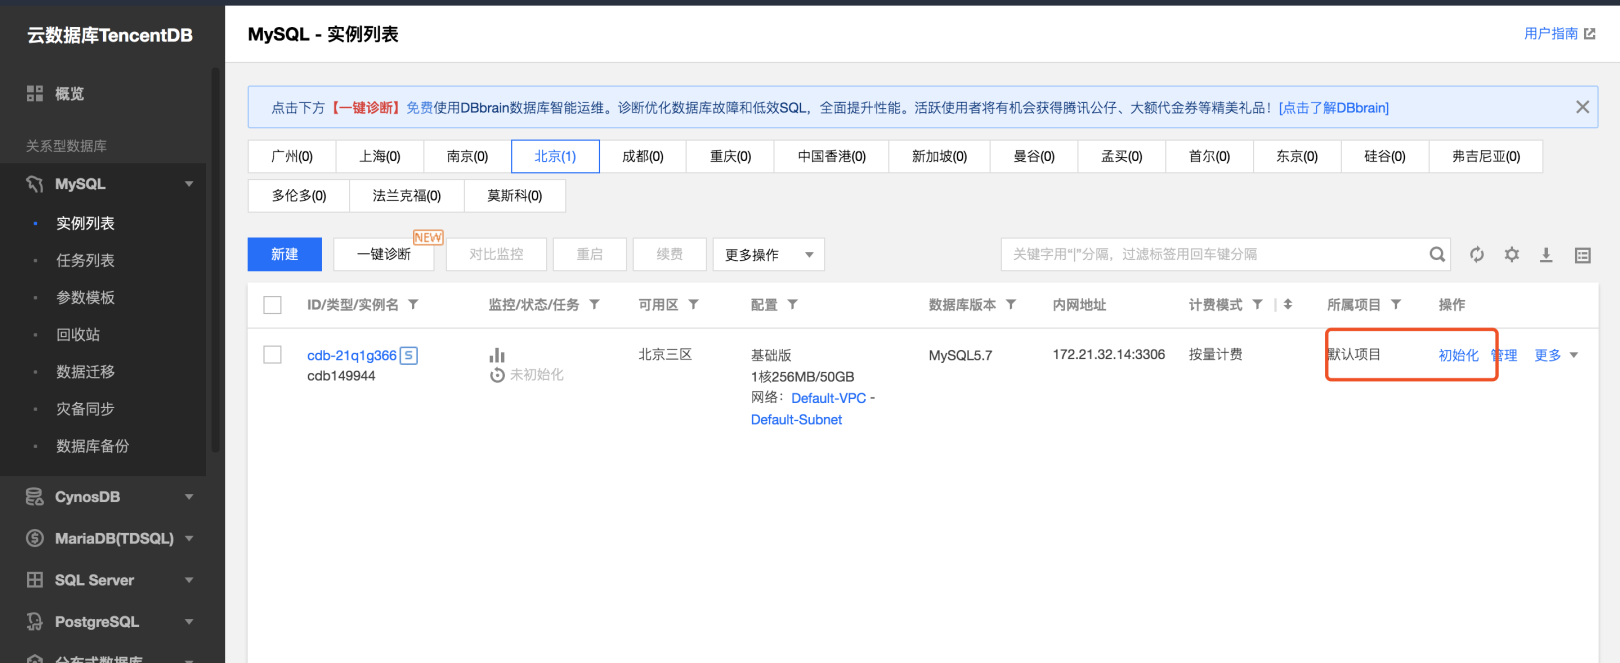Filter by 可用区 column funnel icon

[693, 304]
